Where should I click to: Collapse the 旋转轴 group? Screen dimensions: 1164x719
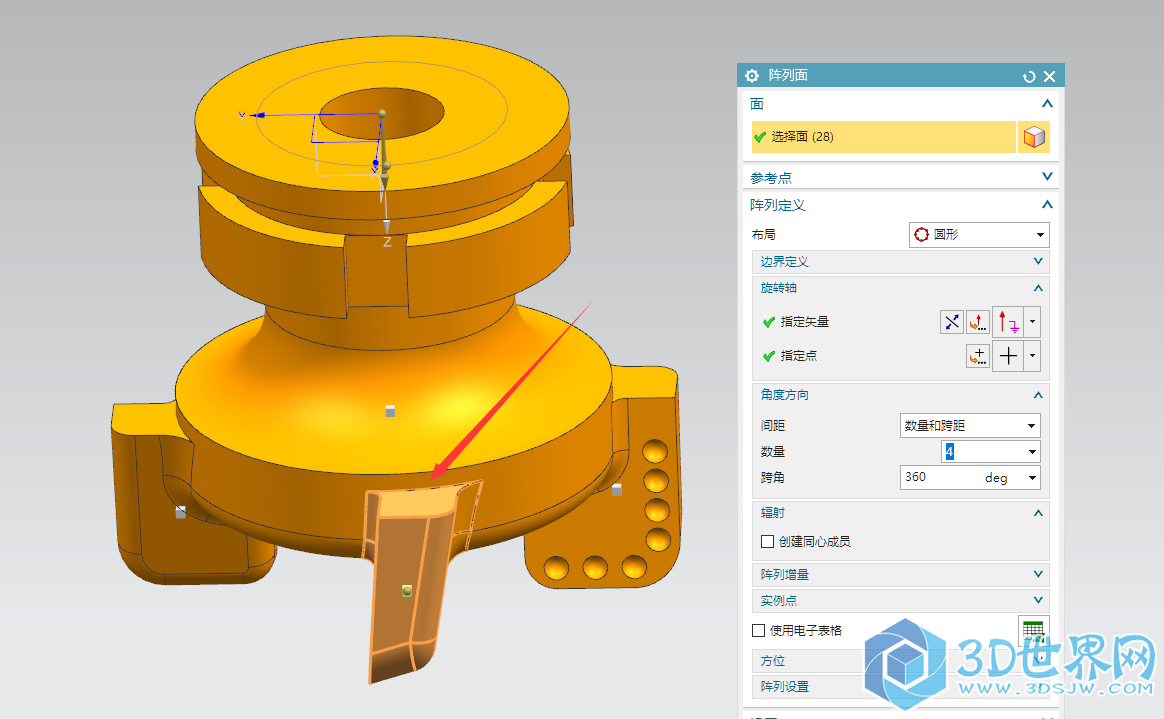[x=1039, y=288]
